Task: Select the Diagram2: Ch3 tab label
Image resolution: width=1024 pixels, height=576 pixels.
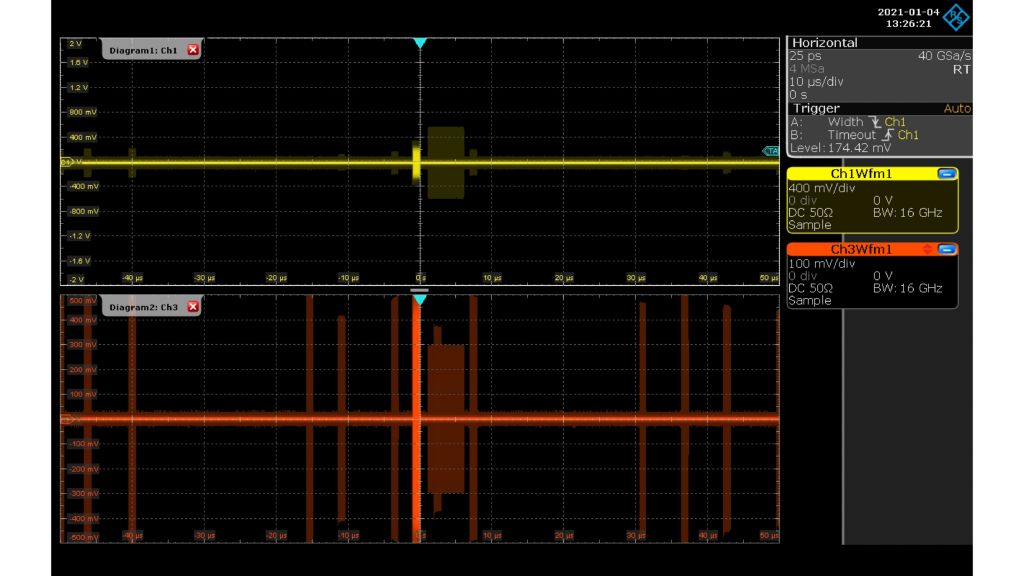Action: click(143, 306)
